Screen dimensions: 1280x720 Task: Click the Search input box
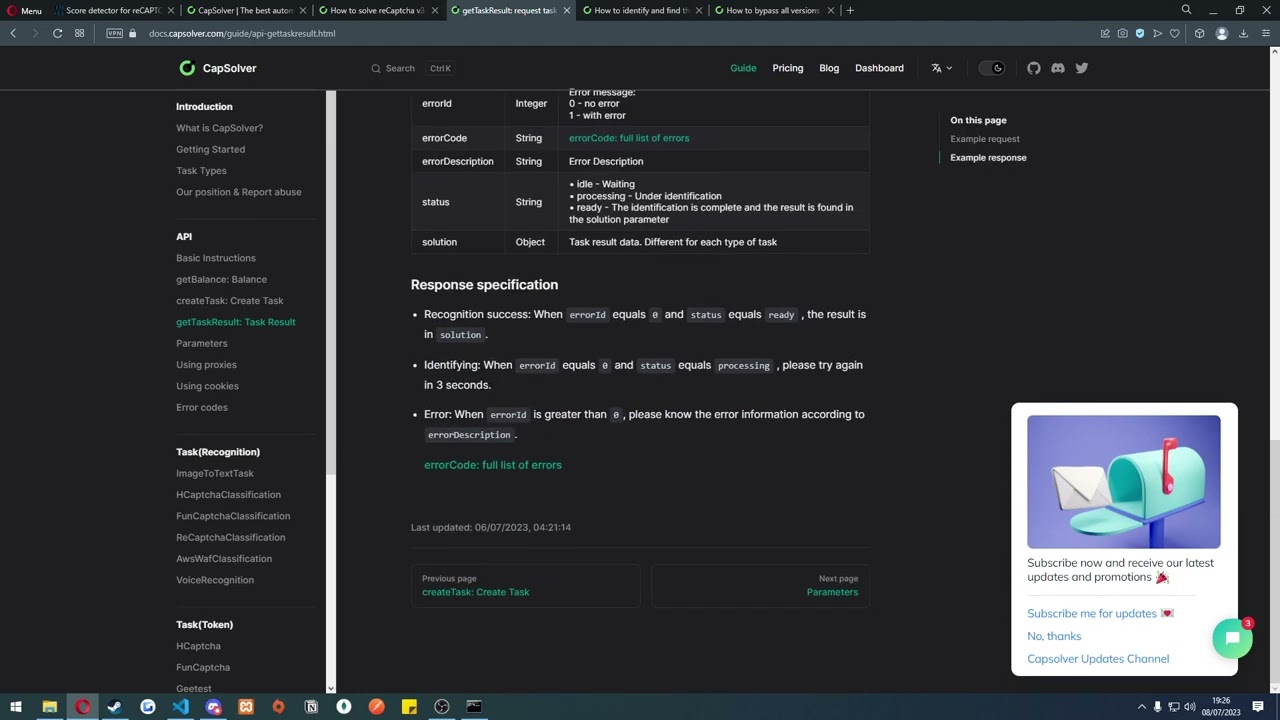click(412, 68)
